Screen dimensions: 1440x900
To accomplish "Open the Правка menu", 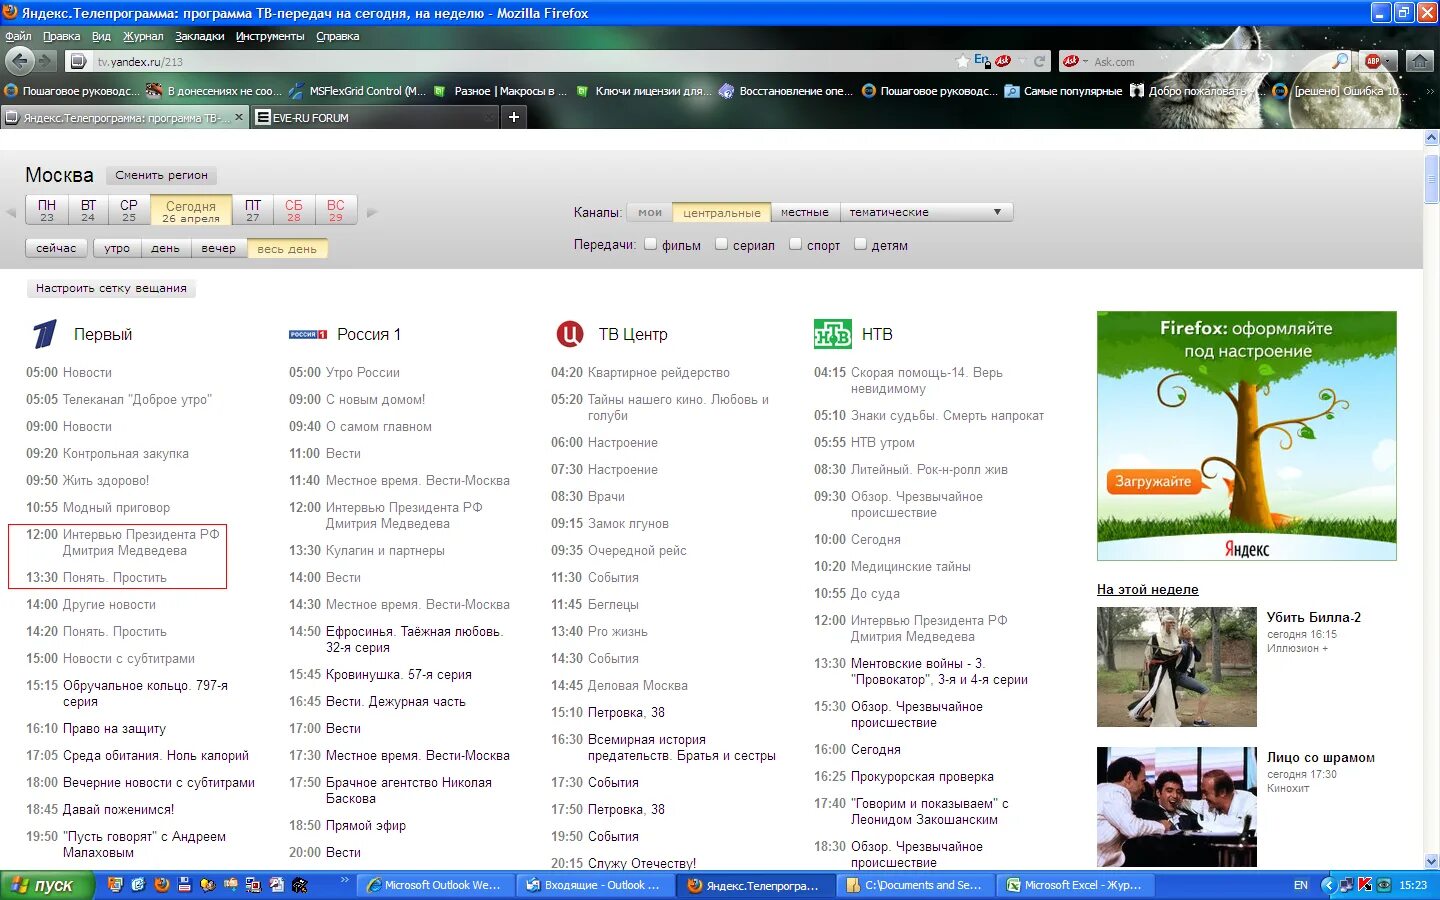I will [x=62, y=36].
